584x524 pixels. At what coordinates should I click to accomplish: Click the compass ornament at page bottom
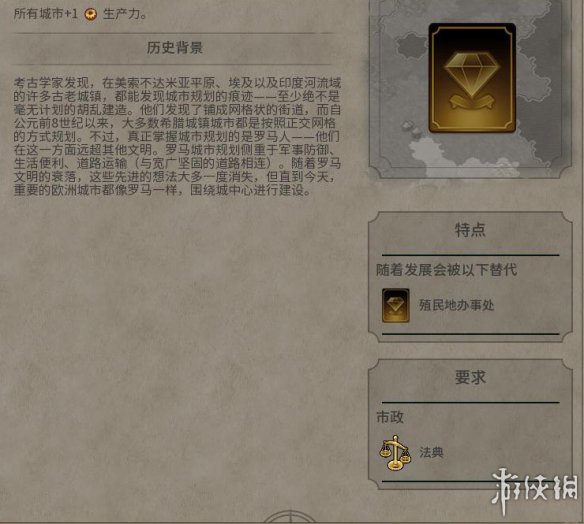pyautogui.click(x=290, y=517)
